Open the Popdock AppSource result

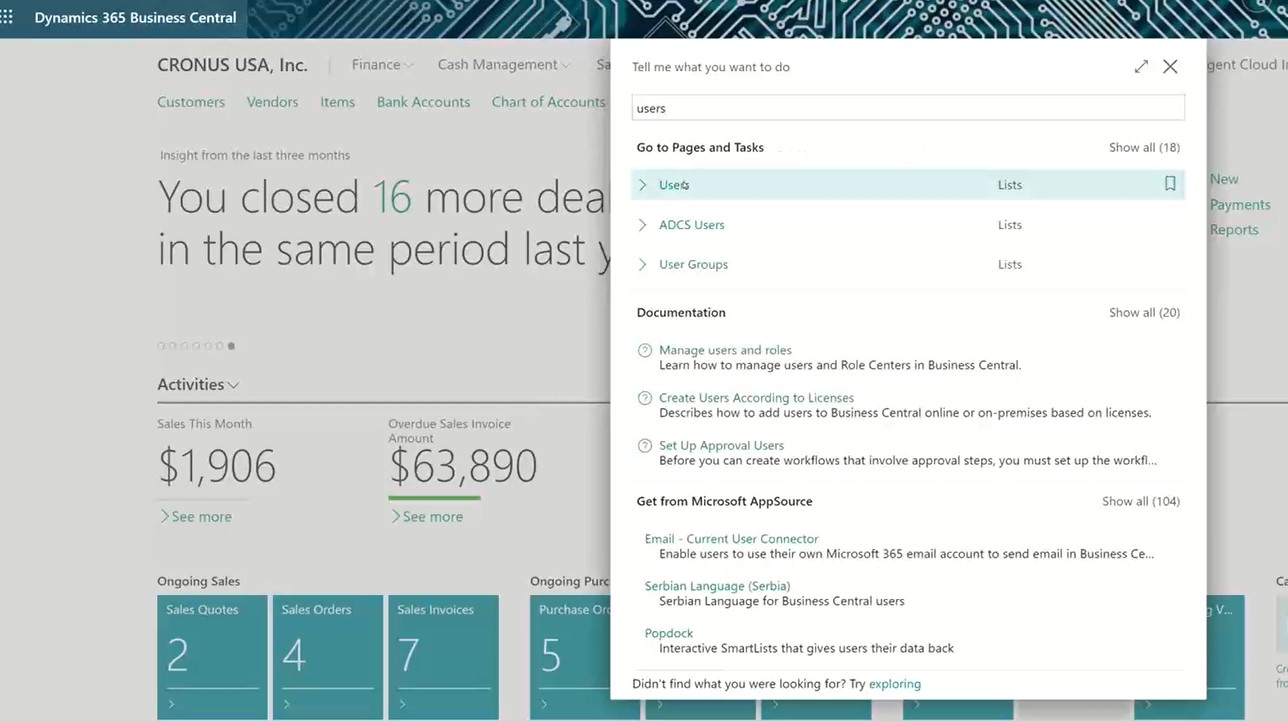pyautogui.click(x=668, y=632)
